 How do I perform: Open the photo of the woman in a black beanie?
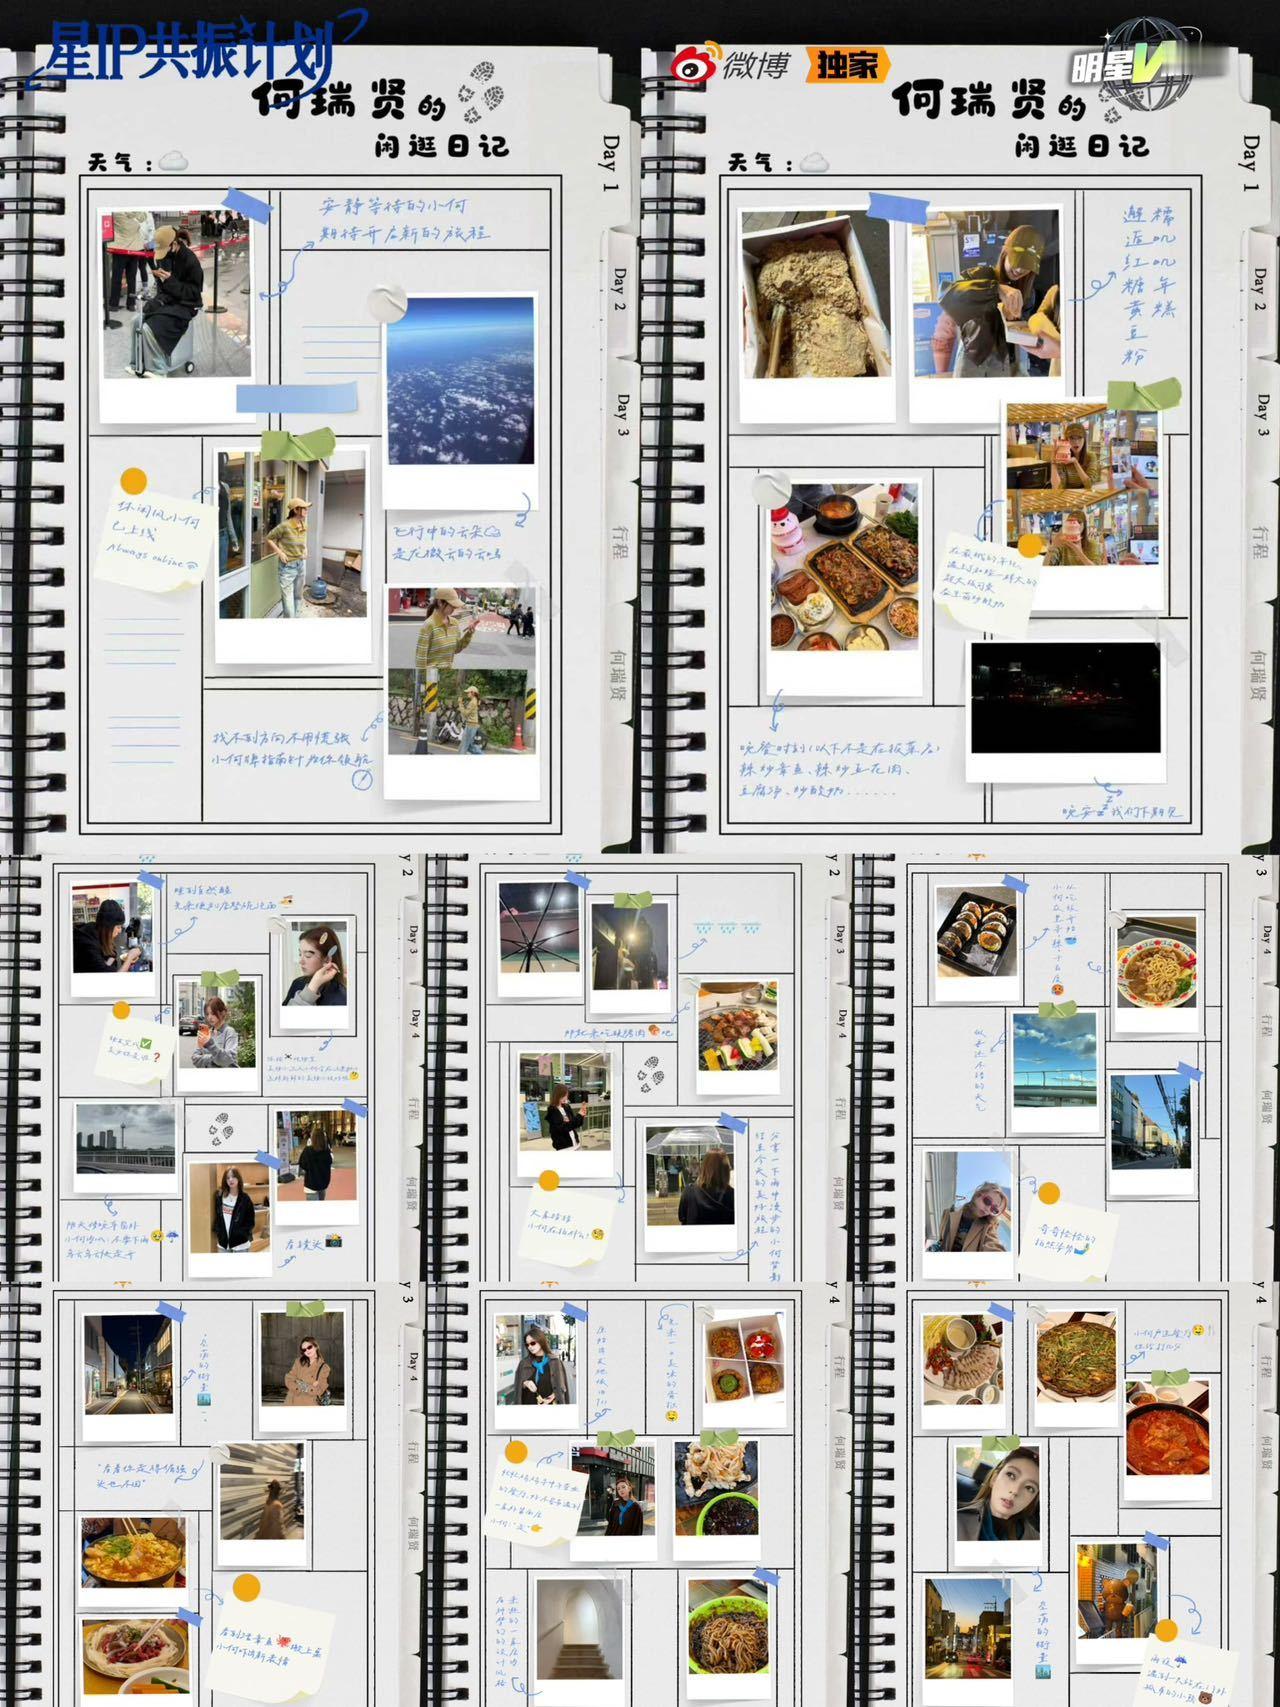click(x=112, y=937)
